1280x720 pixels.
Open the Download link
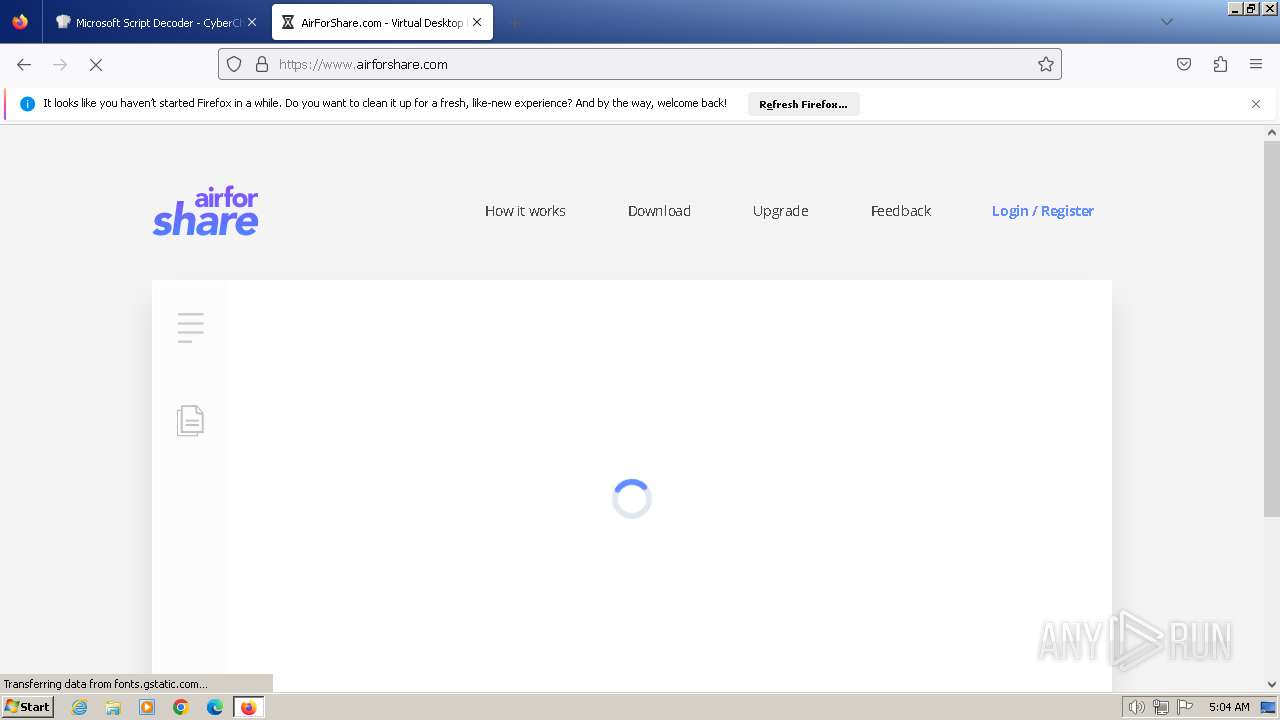(x=659, y=211)
